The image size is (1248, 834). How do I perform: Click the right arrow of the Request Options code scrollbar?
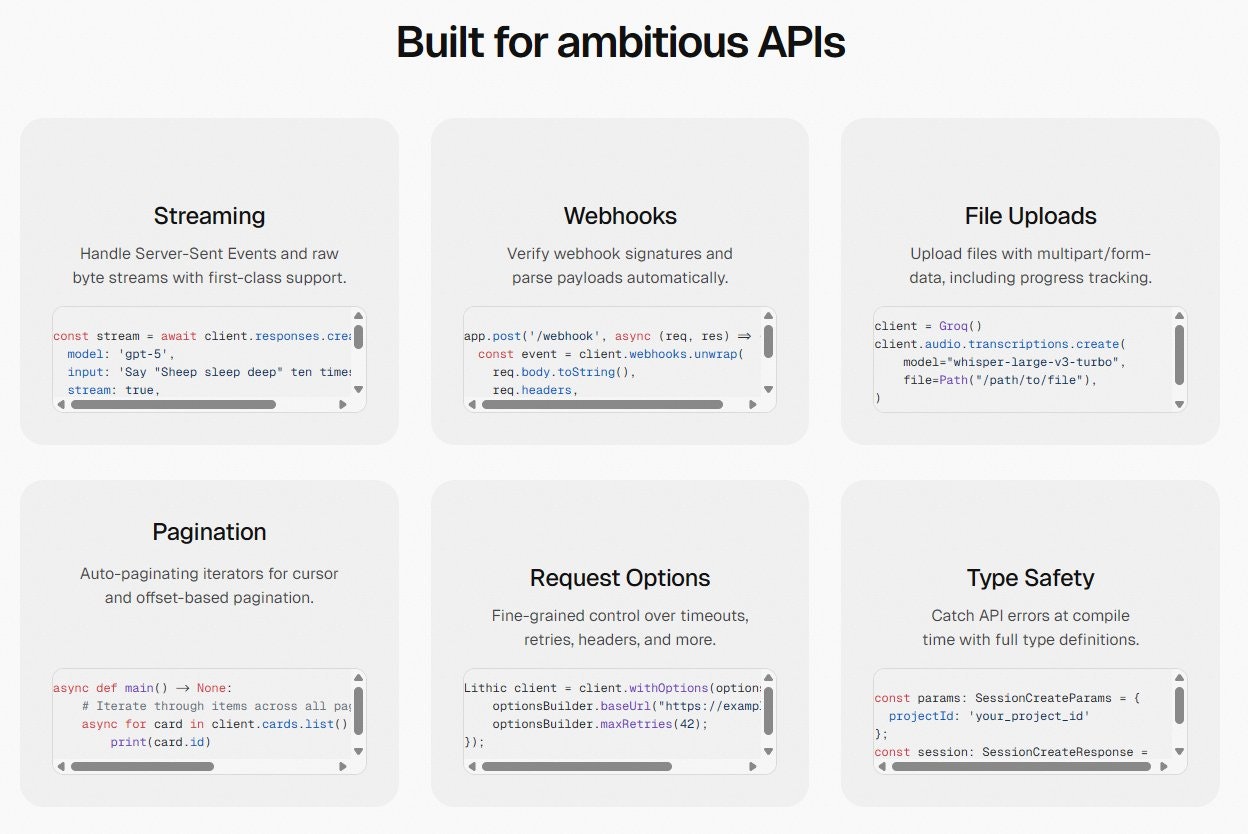753,766
